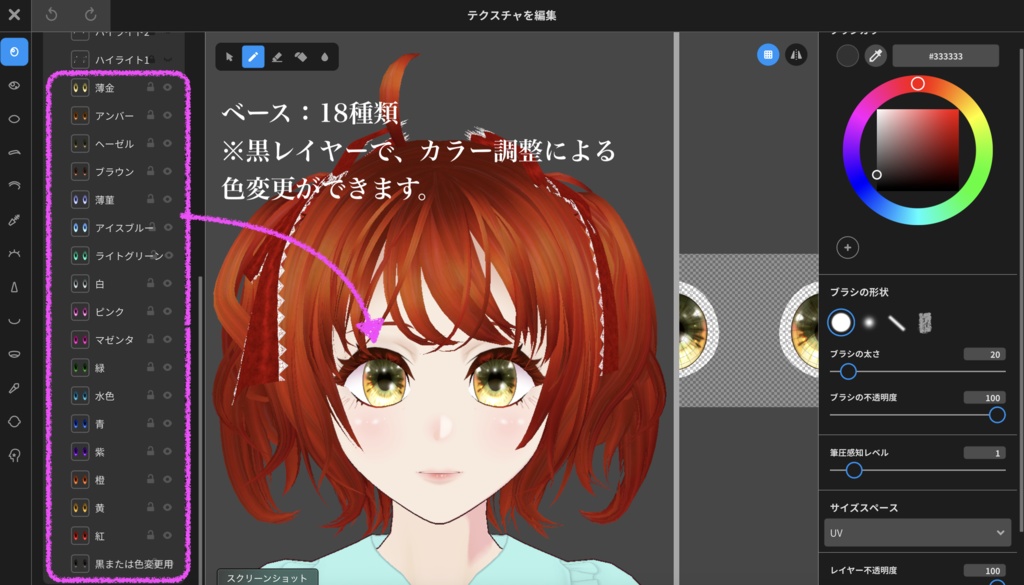
Task: Choose the arrow selection tool
Action: pos(228,56)
